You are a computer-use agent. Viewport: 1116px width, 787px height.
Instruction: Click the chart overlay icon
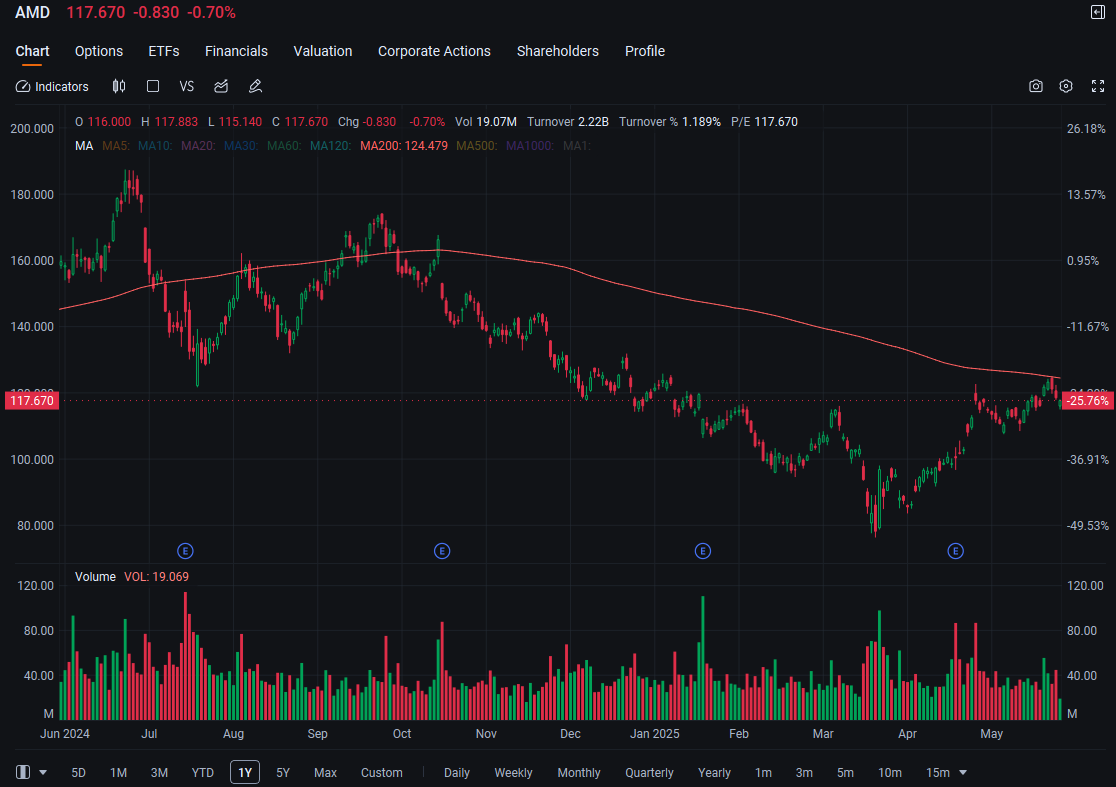pyautogui.click(x=221, y=86)
